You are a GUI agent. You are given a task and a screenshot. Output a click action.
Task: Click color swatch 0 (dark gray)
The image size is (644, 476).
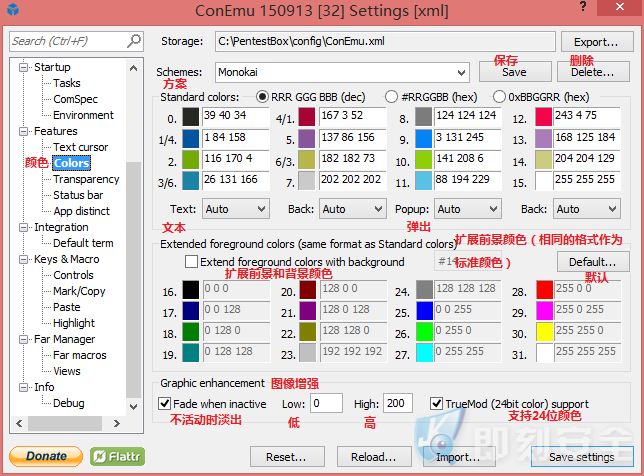point(191,117)
